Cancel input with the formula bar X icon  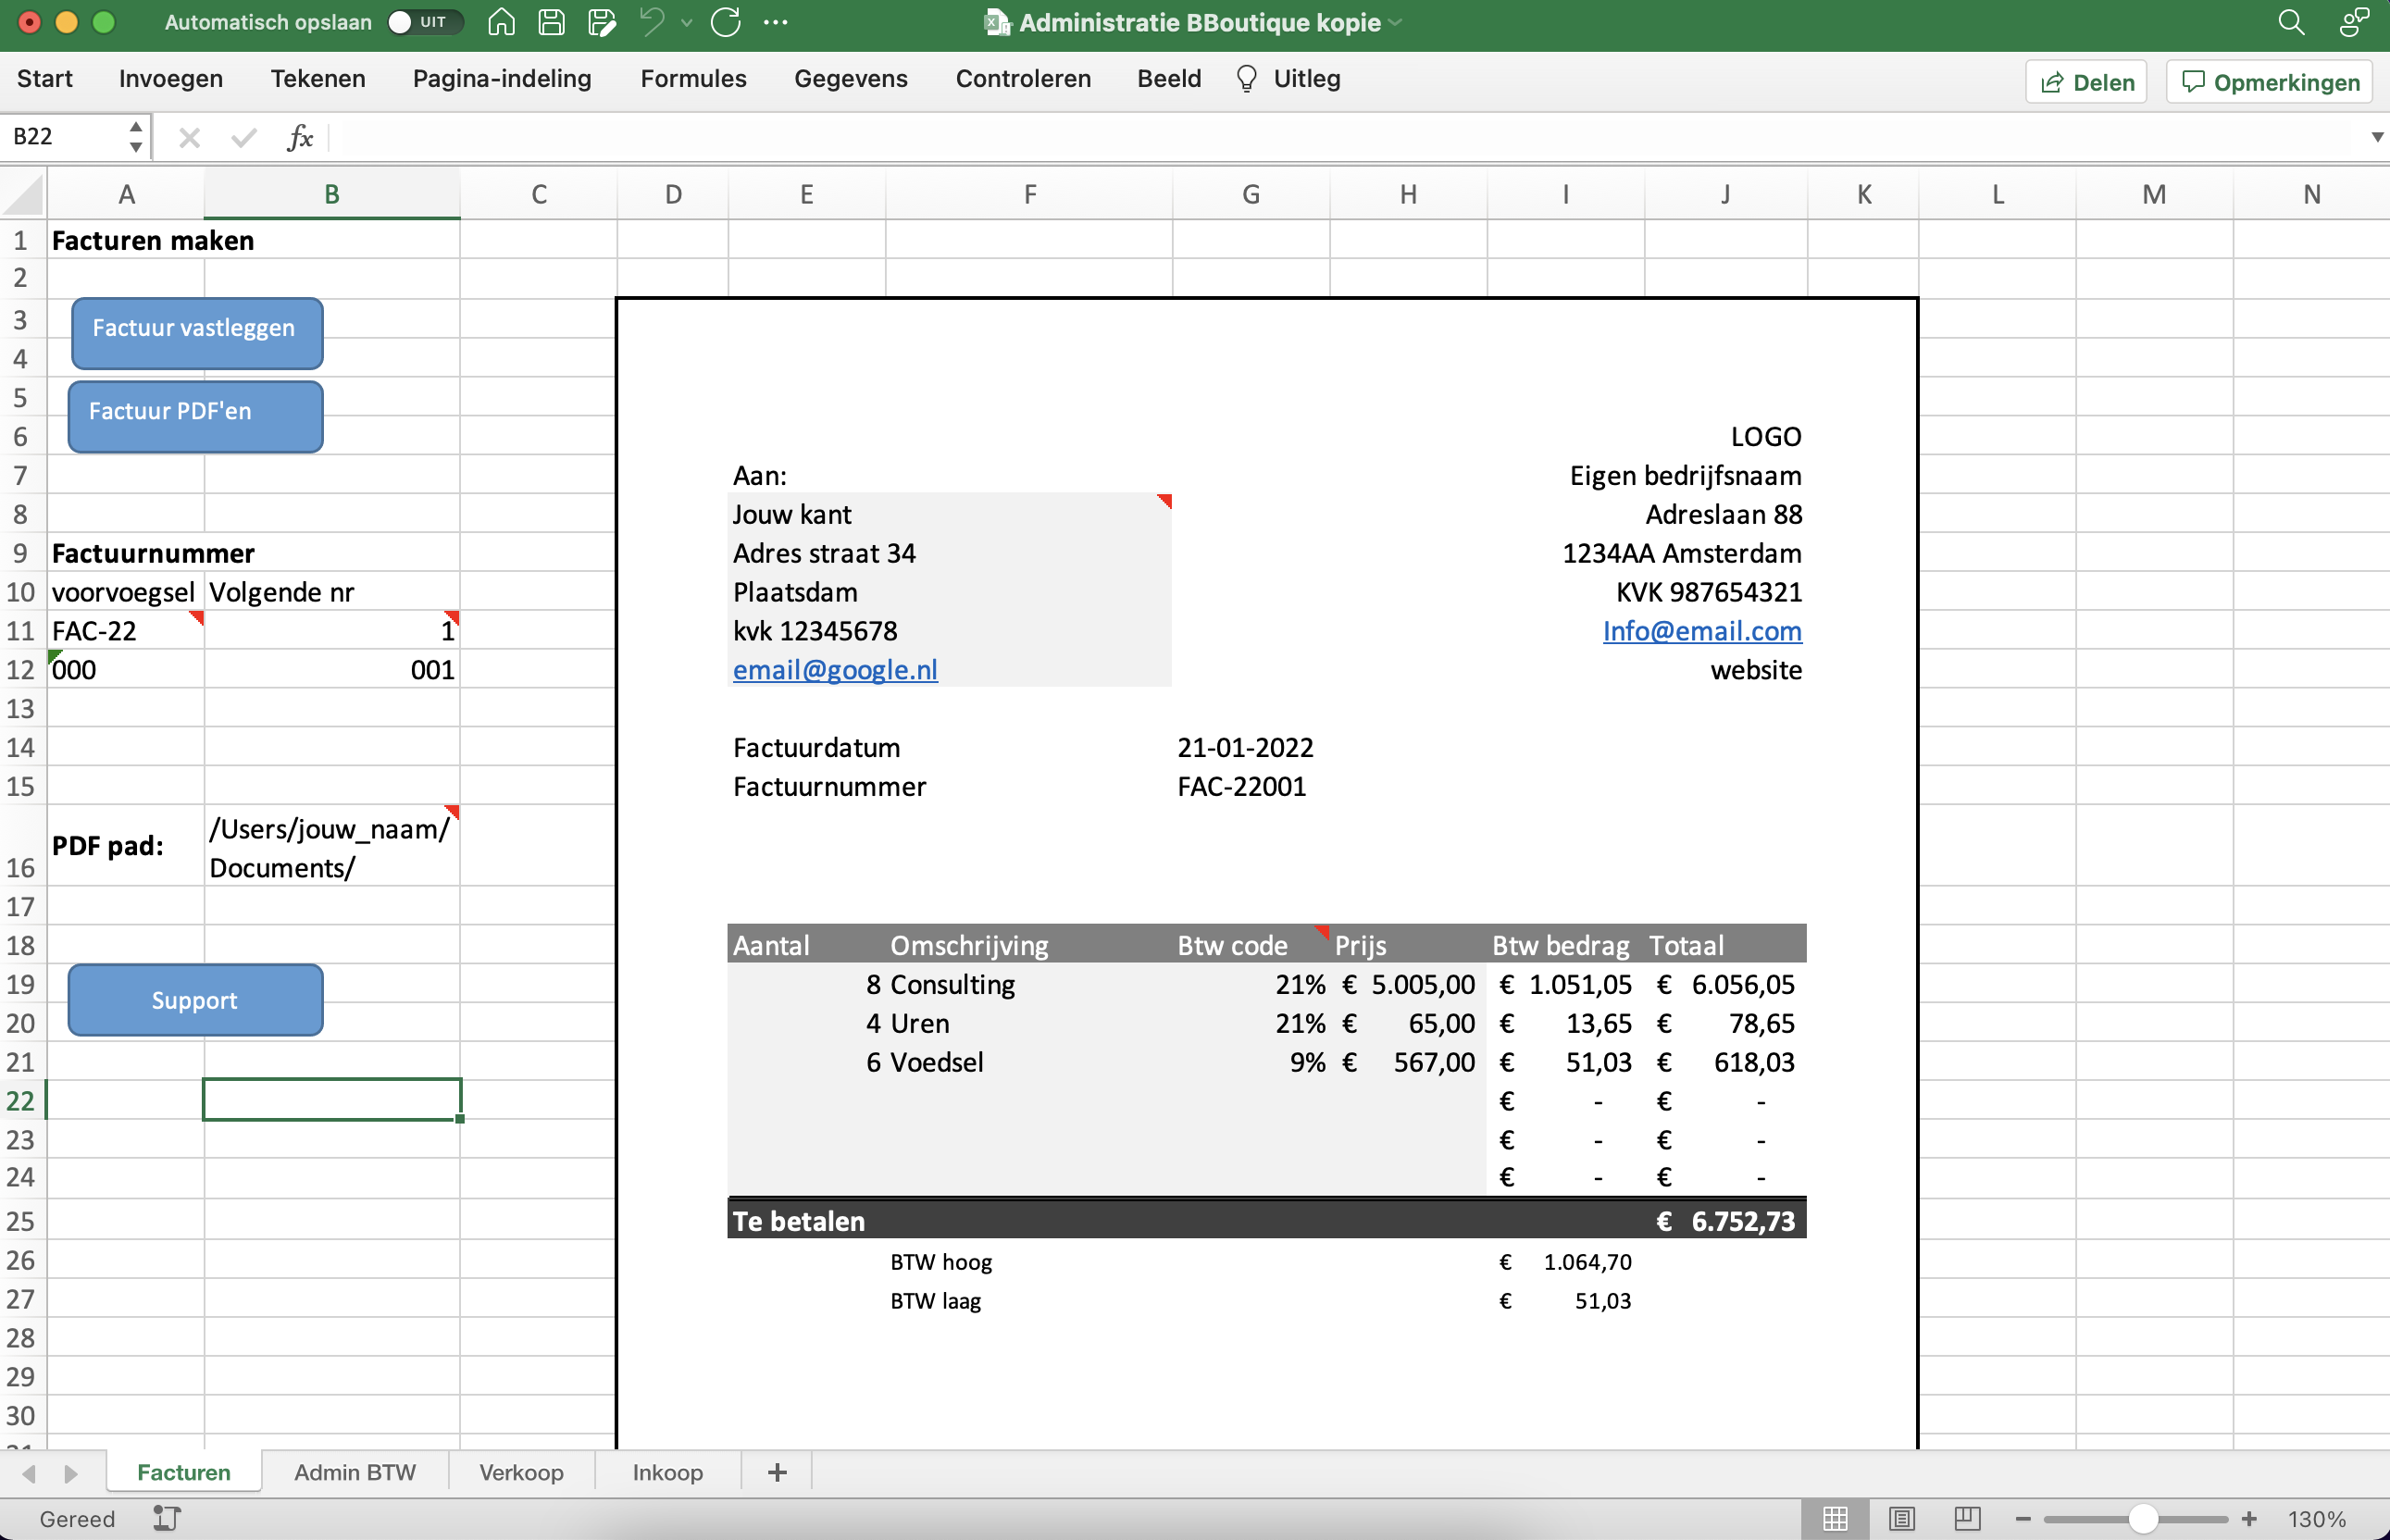pos(188,137)
